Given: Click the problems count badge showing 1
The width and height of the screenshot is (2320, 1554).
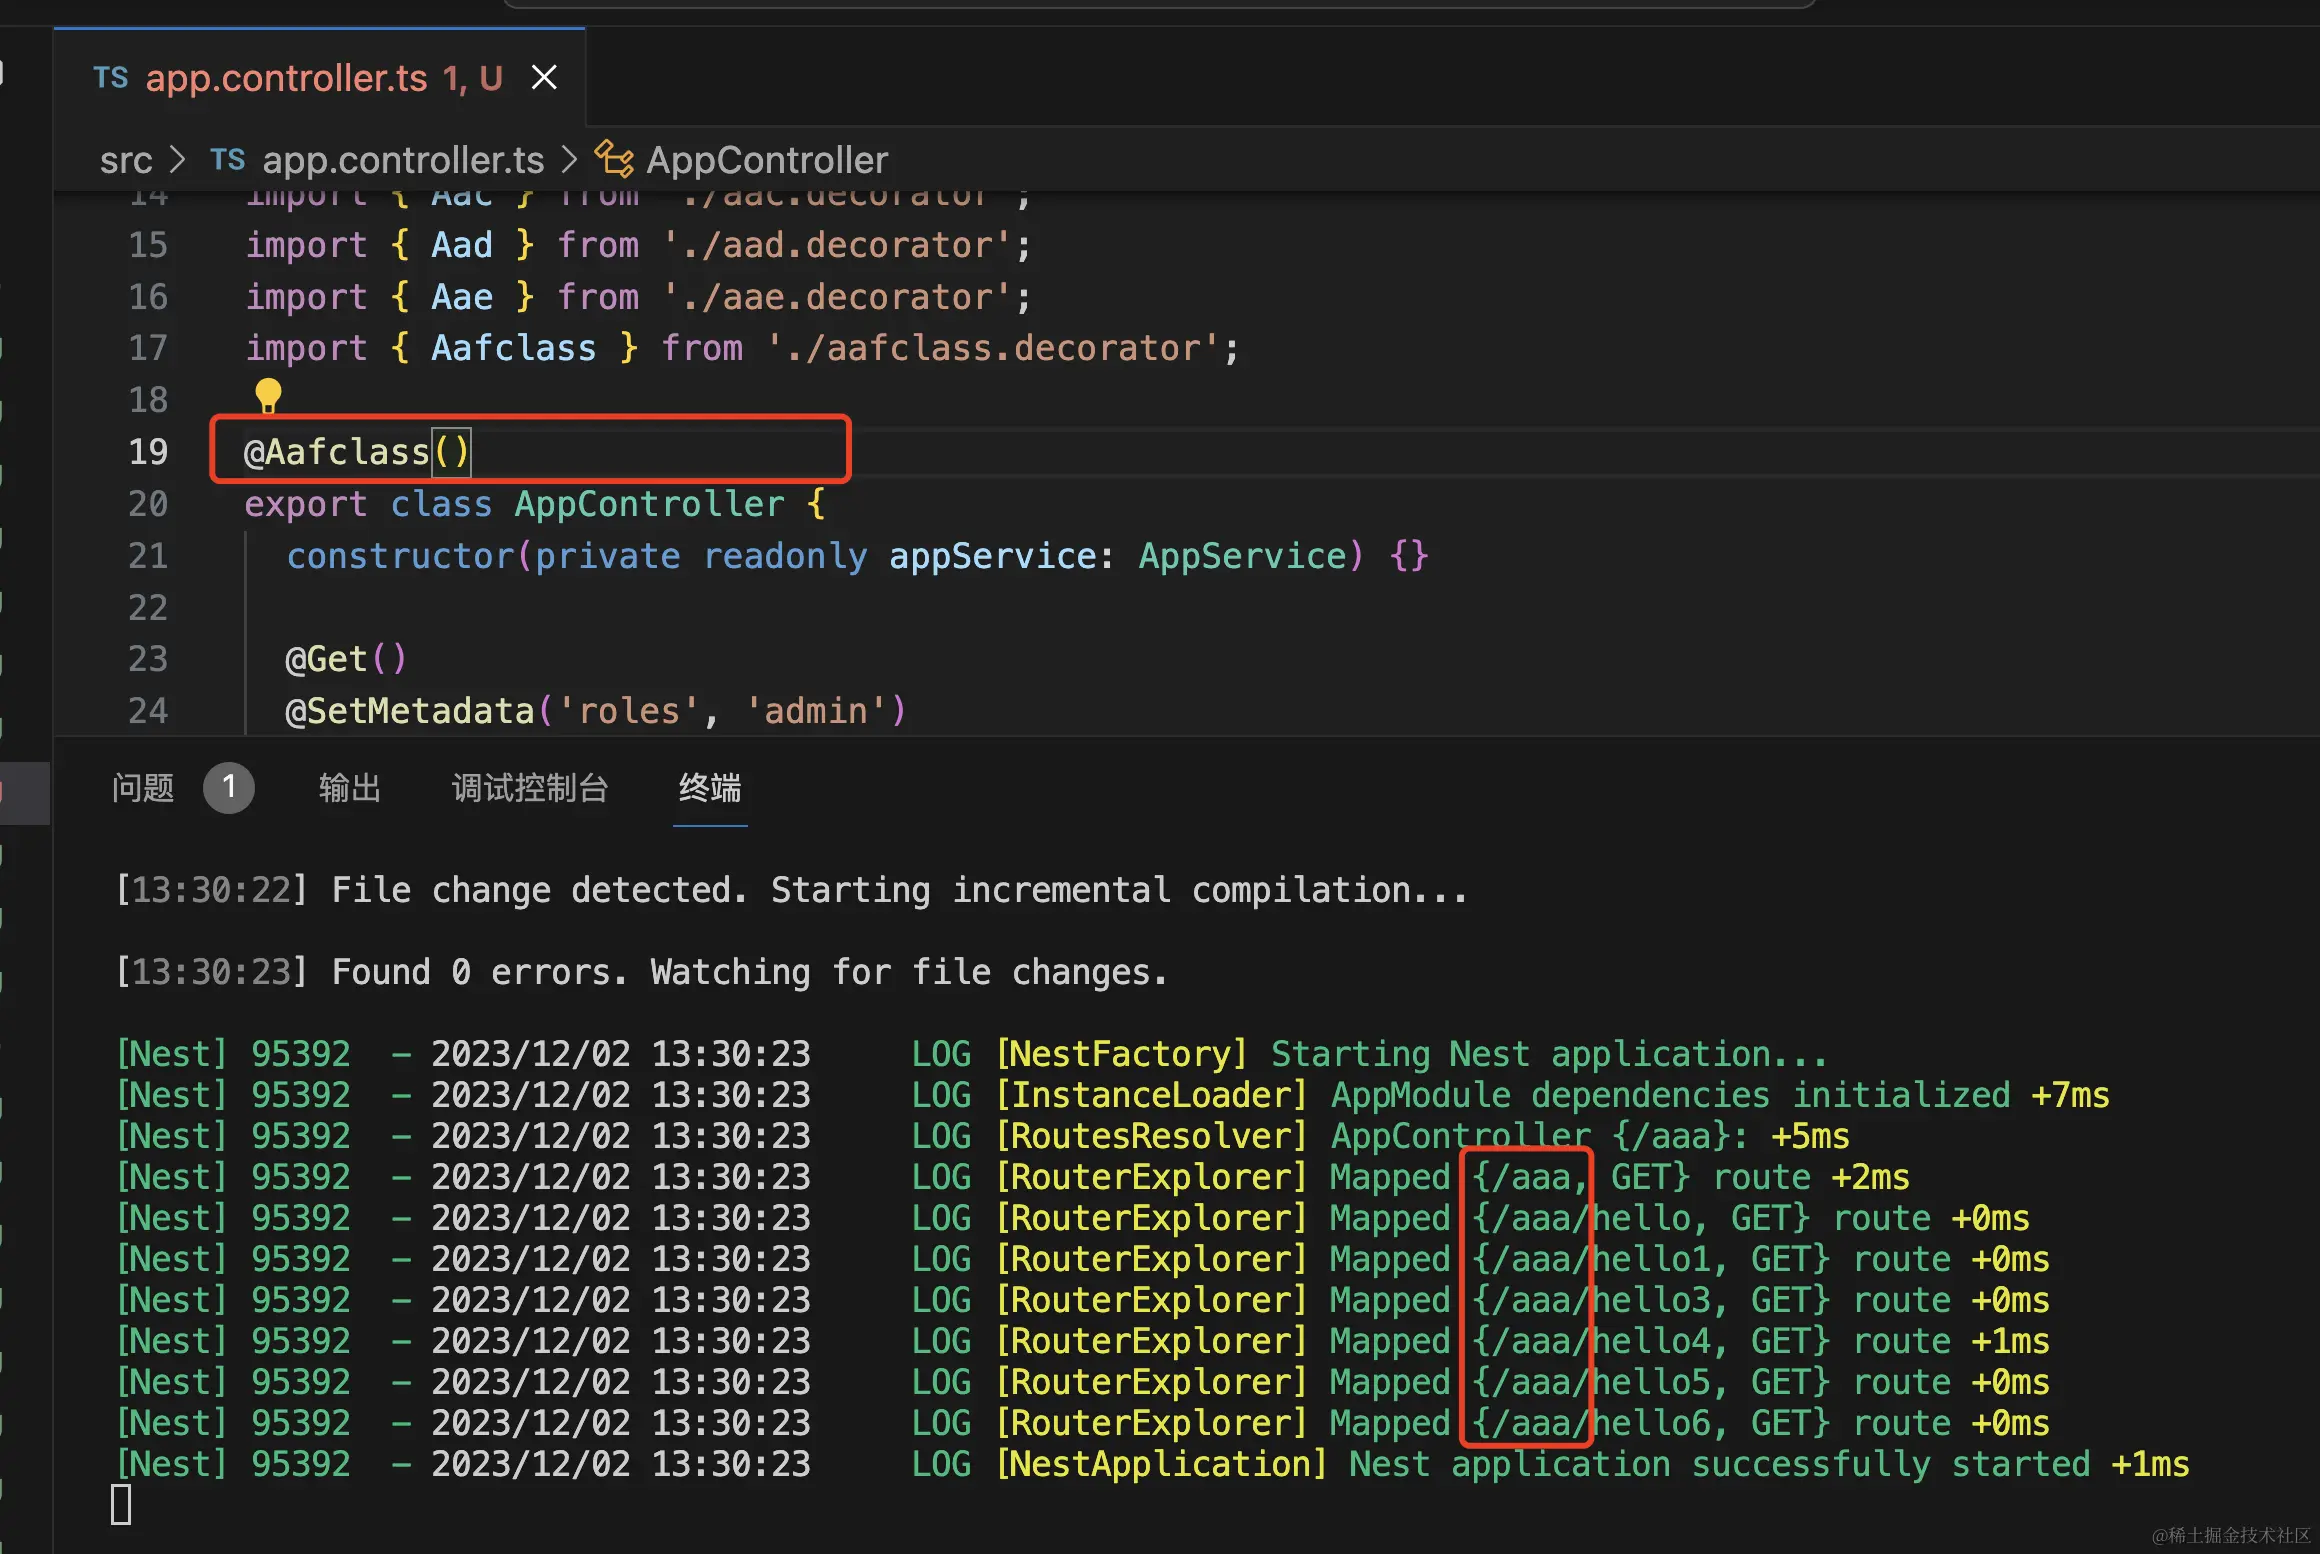Looking at the screenshot, I should tap(228, 788).
